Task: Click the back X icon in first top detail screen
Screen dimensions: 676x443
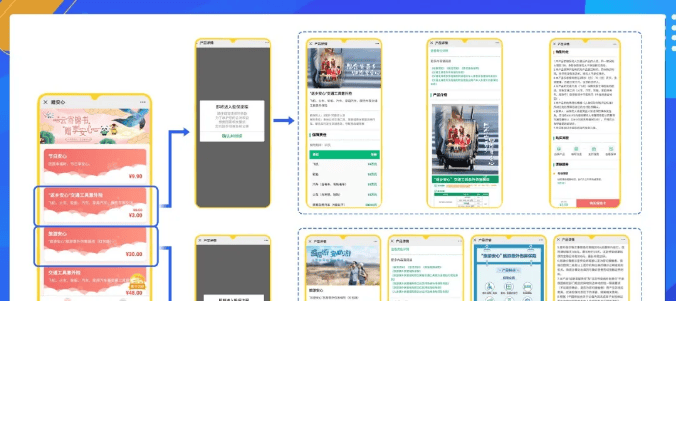Action: [x=310, y=44]
